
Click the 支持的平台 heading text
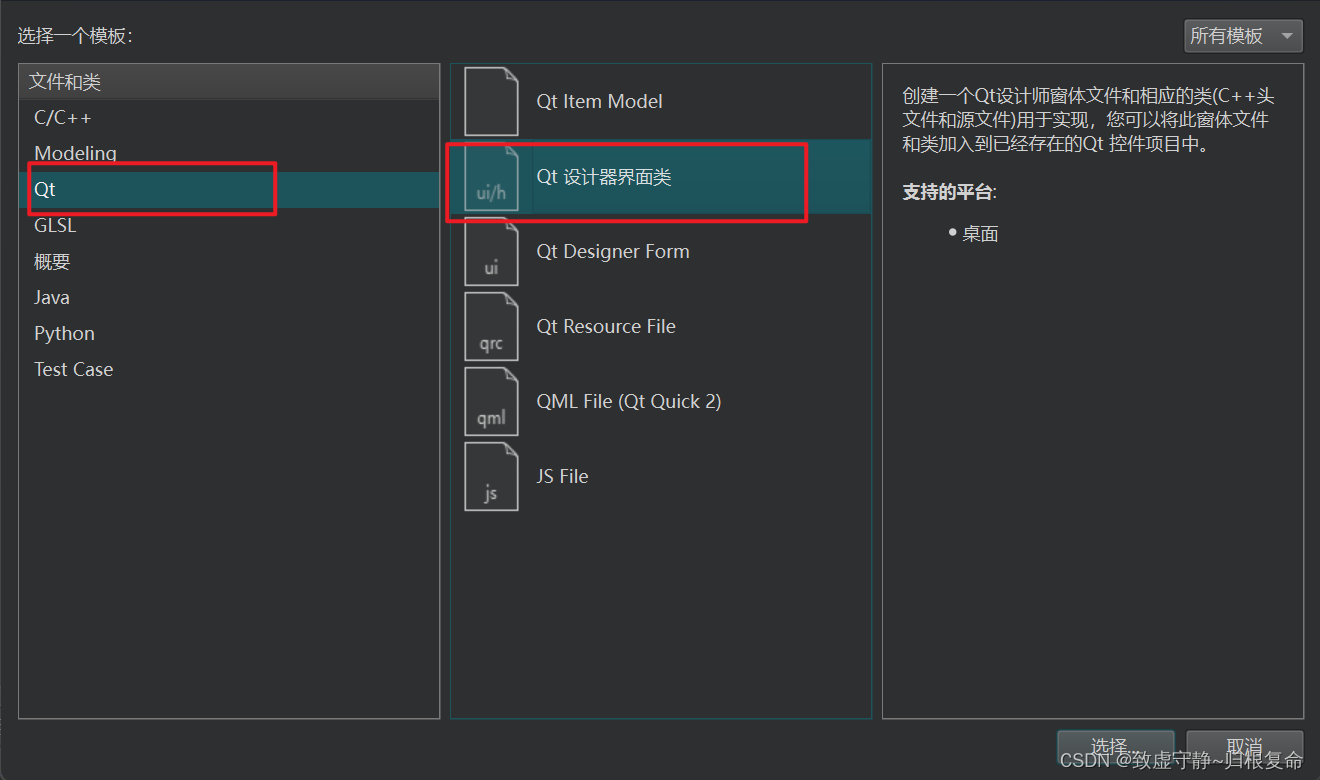[949, 192]
